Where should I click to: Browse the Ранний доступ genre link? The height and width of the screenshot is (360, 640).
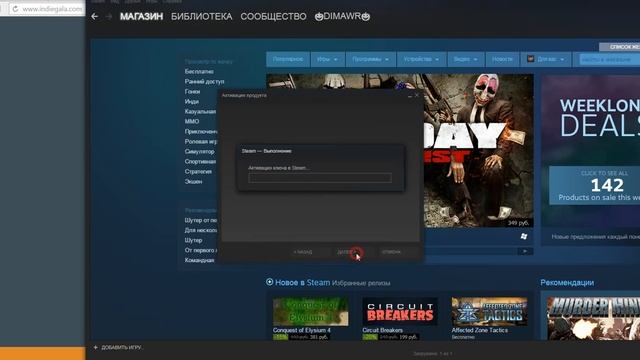point(204,81)
